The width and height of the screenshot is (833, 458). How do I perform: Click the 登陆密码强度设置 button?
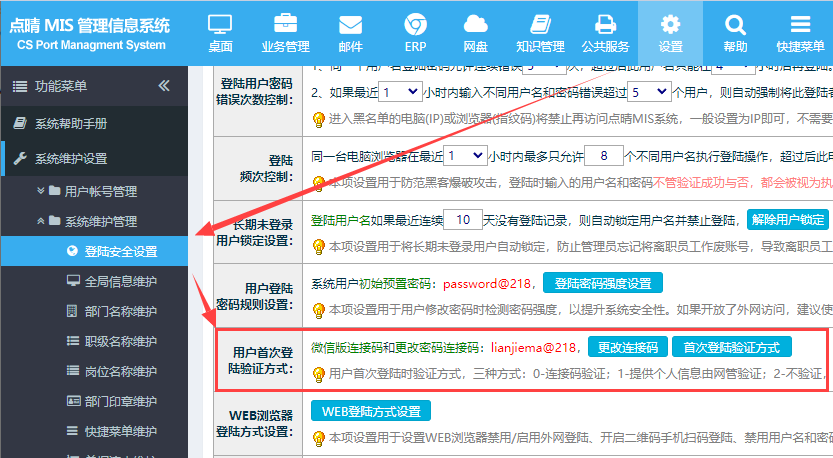pos(602,283)
